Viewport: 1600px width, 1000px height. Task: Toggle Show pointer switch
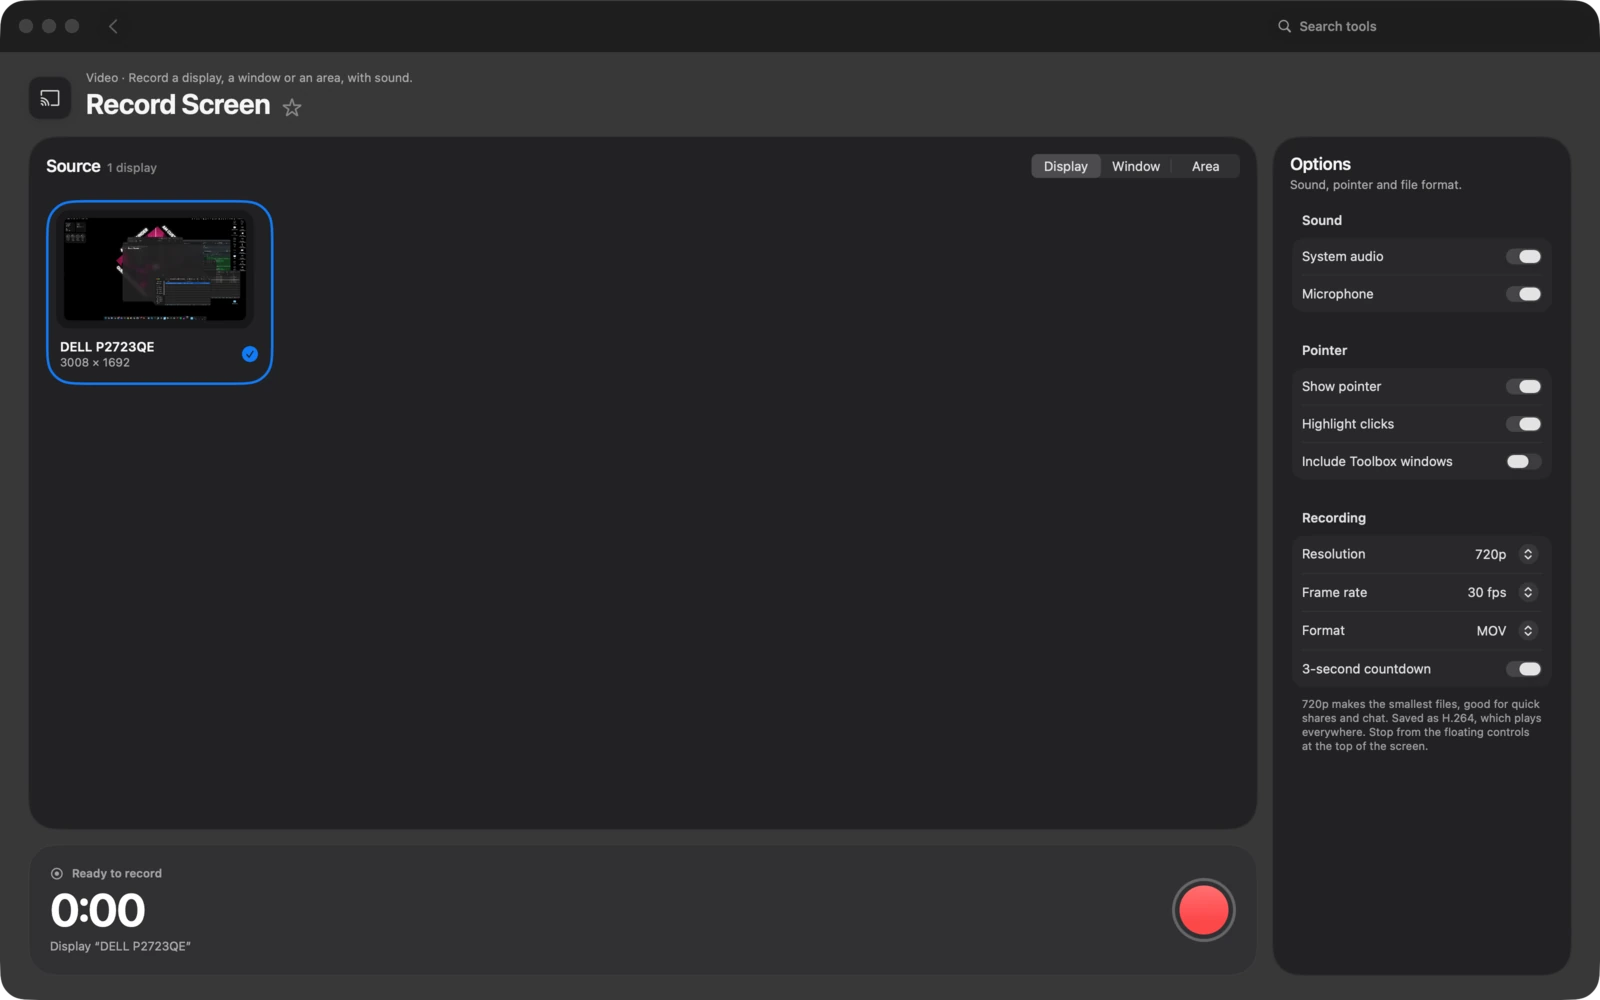click(1523, 387)
